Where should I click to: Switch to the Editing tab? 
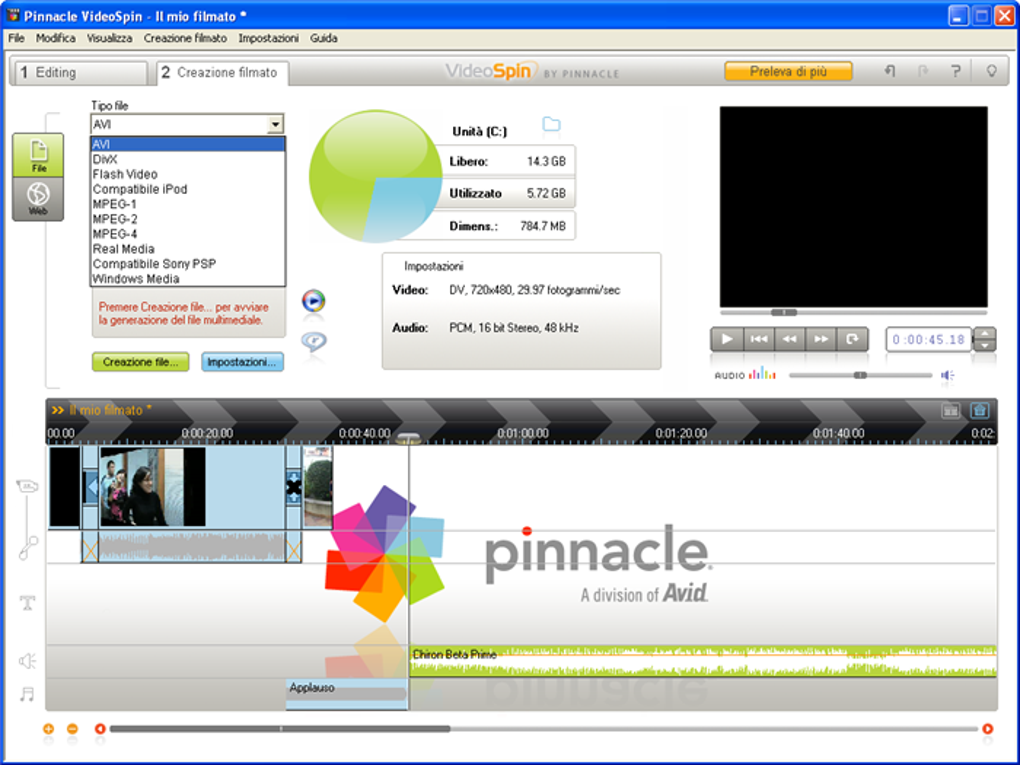coord(79,73)
